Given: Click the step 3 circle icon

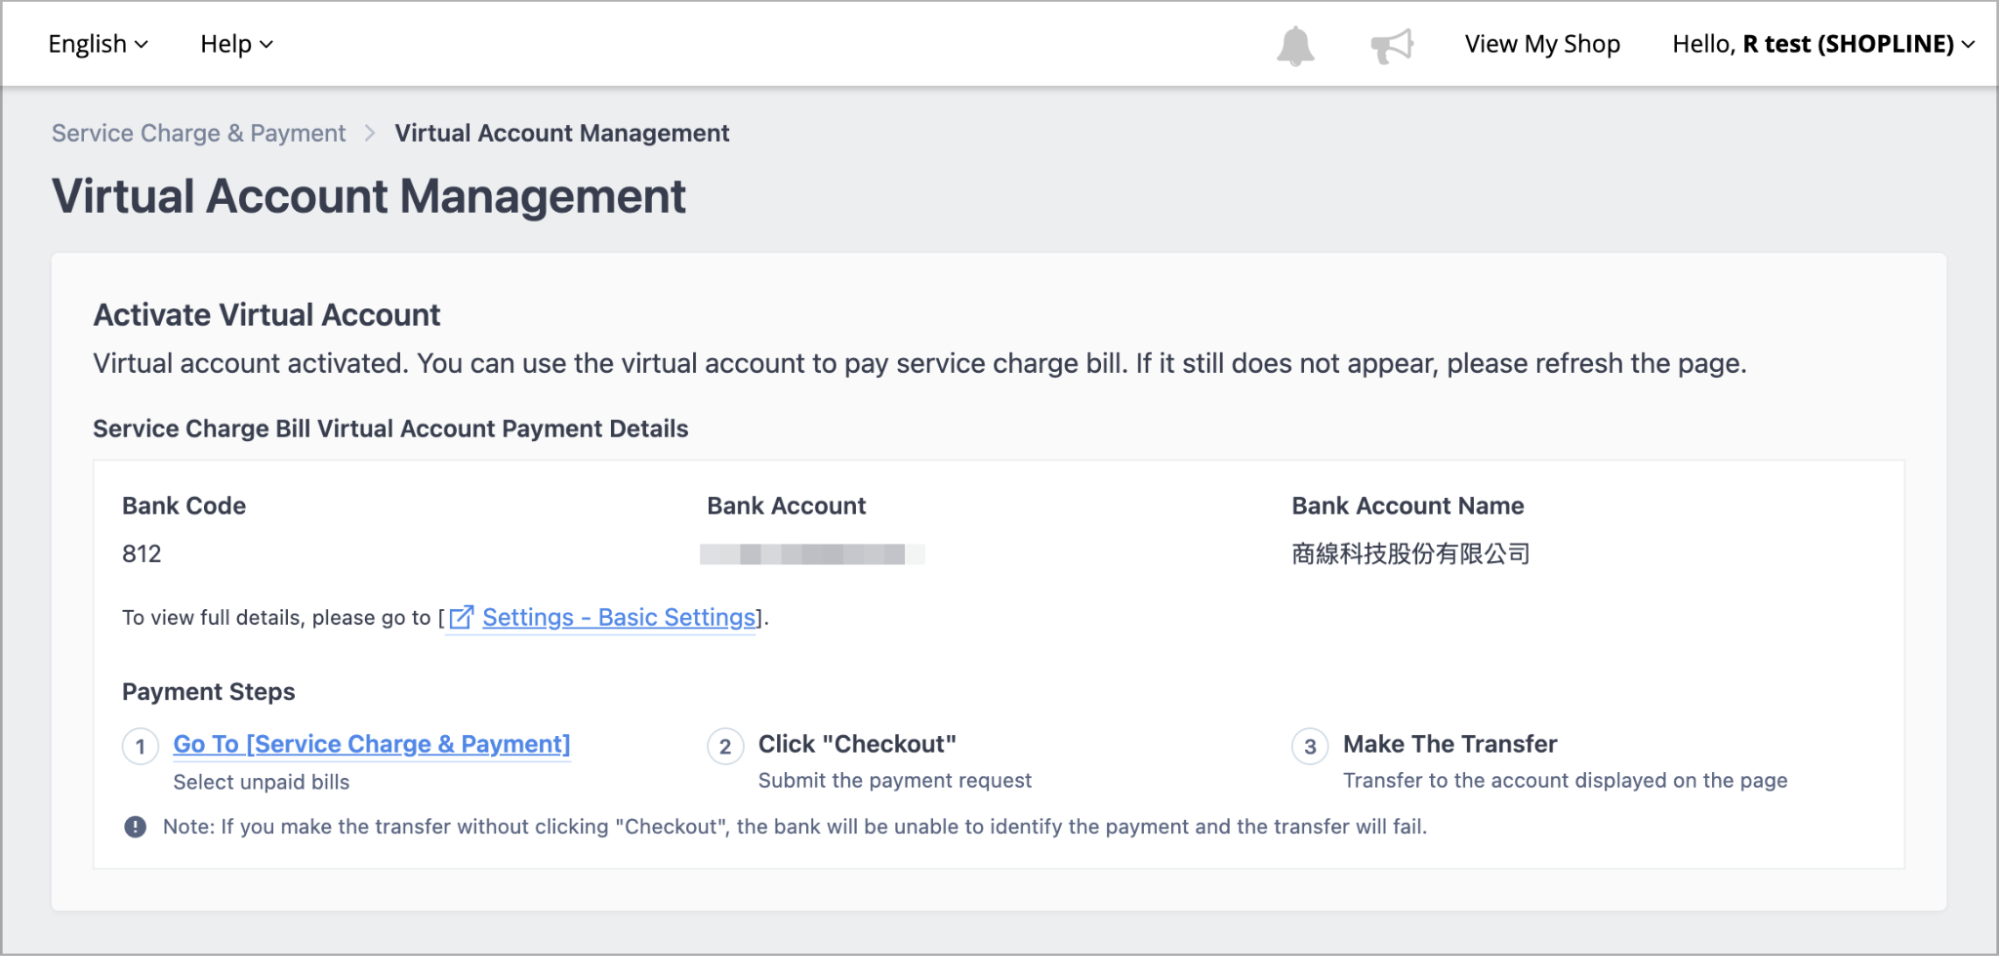Looking at the screenshot, I should coord(1310,746).
